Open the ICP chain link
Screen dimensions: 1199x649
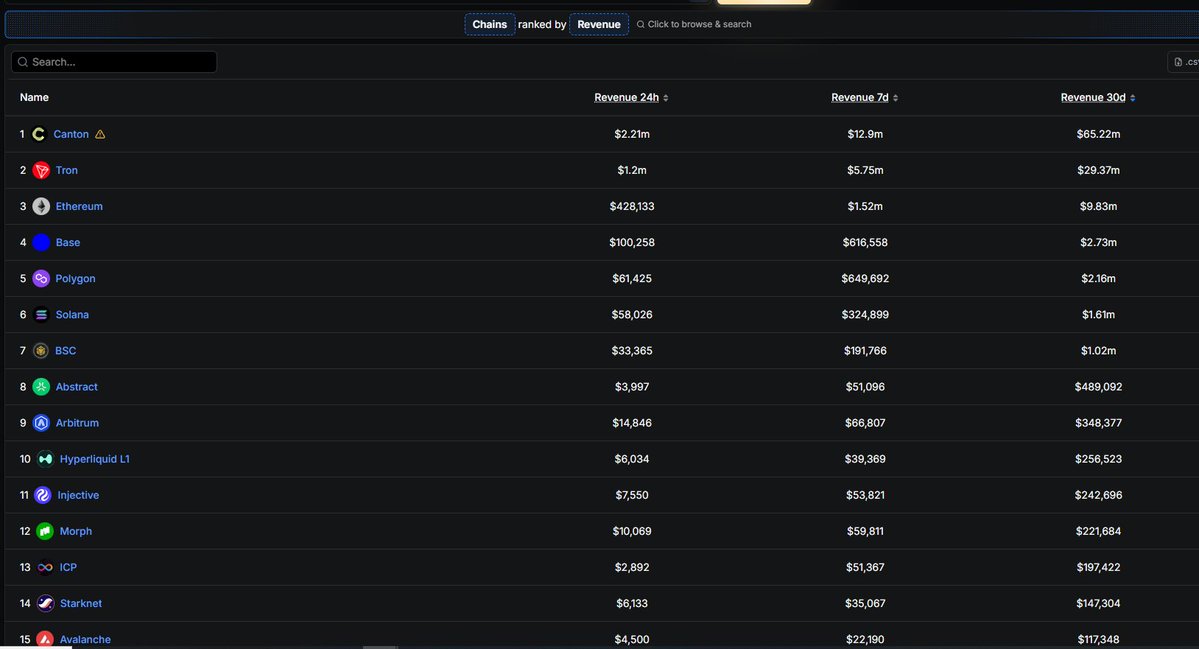coord(68,567)
